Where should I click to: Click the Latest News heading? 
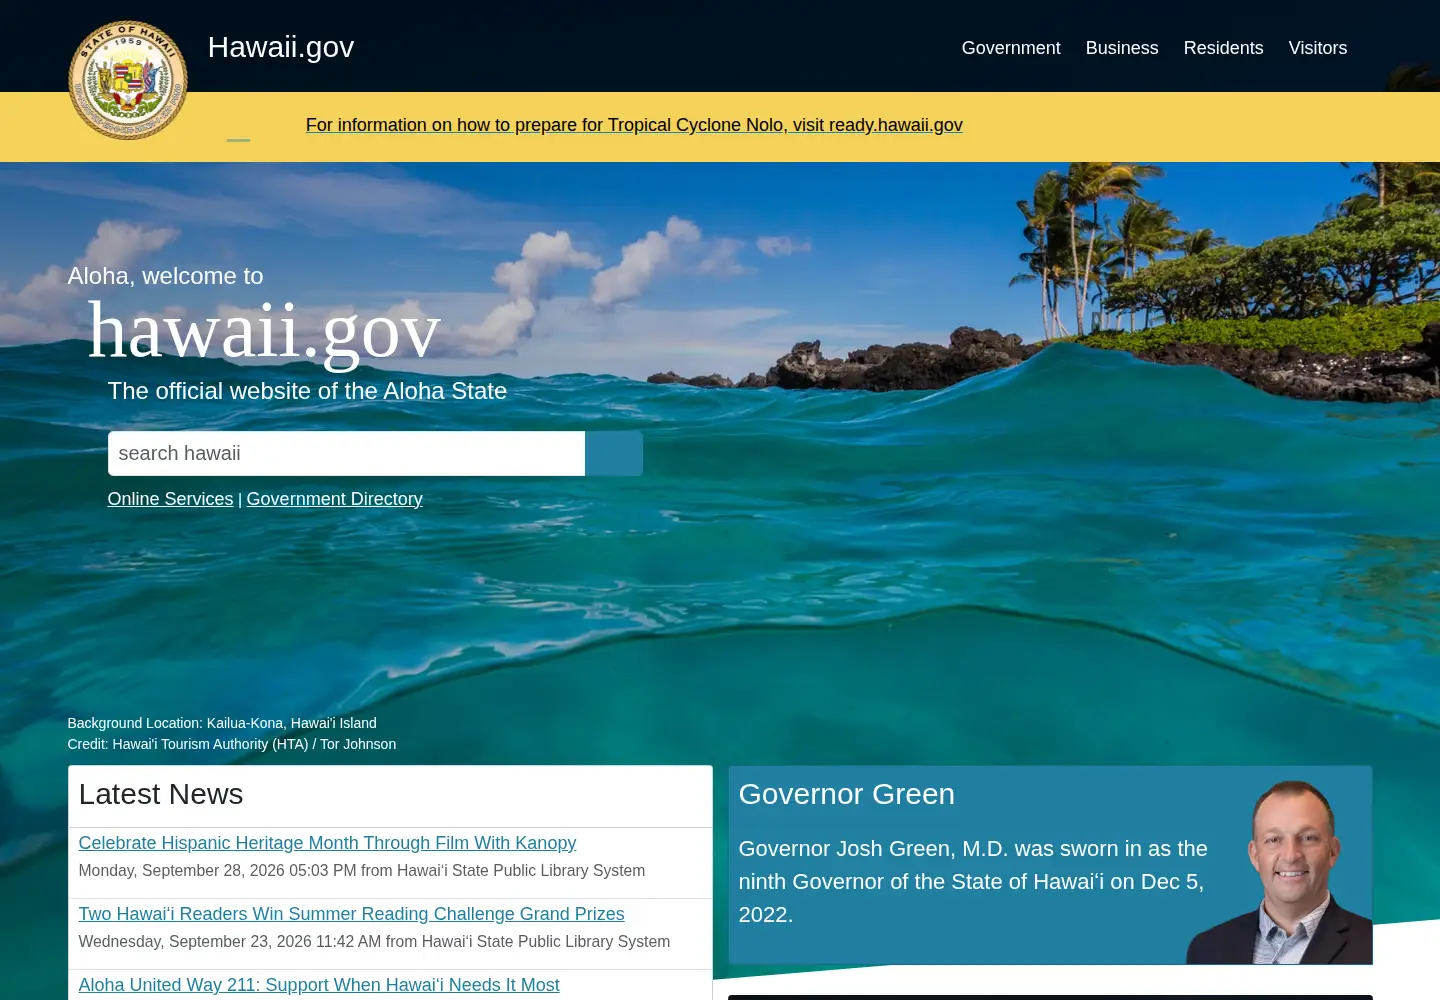[161, 794]
